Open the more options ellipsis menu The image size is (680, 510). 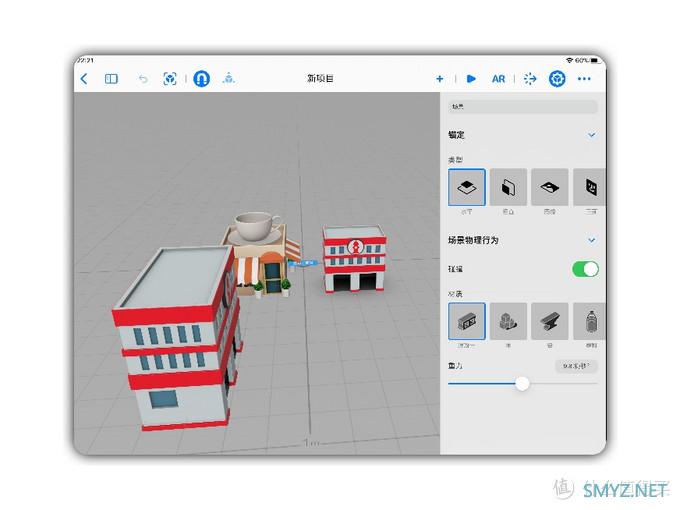click(584, 78)
